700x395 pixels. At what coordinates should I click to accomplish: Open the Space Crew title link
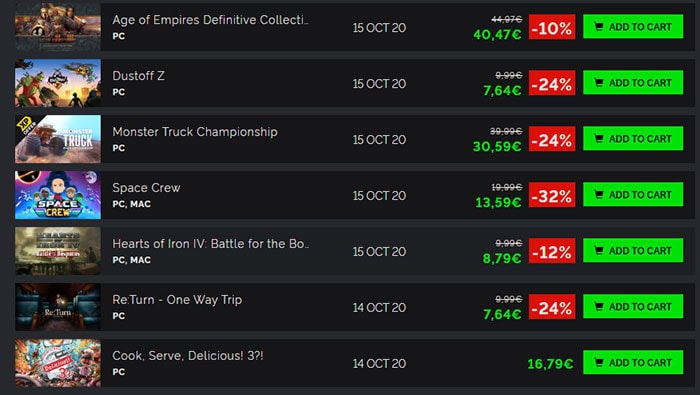tap(146, 188)
